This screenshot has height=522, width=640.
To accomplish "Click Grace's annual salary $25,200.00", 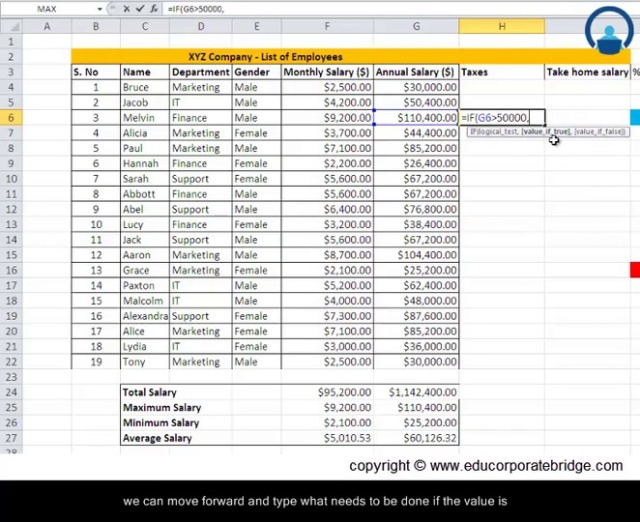I will click(416, 270).
